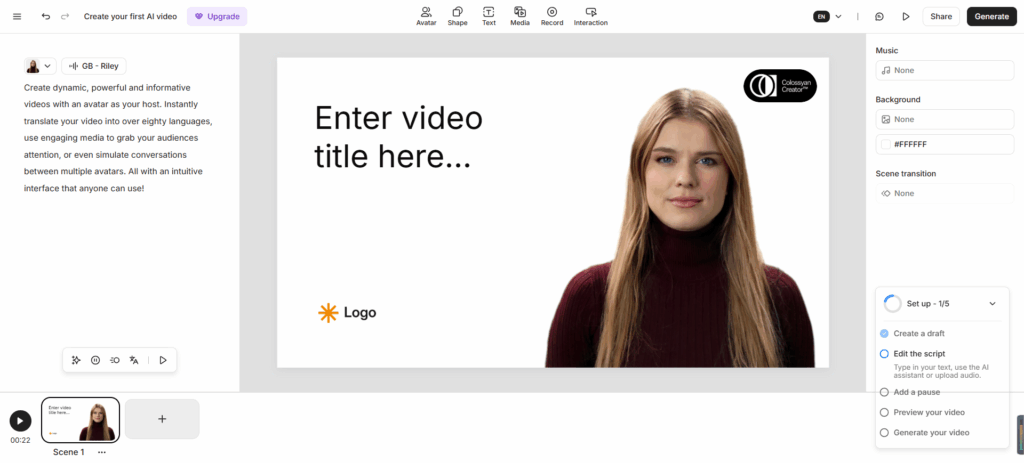Rename the project title 'Create your first AI video'
1024x463 pixels.
(x=130, y=16)
